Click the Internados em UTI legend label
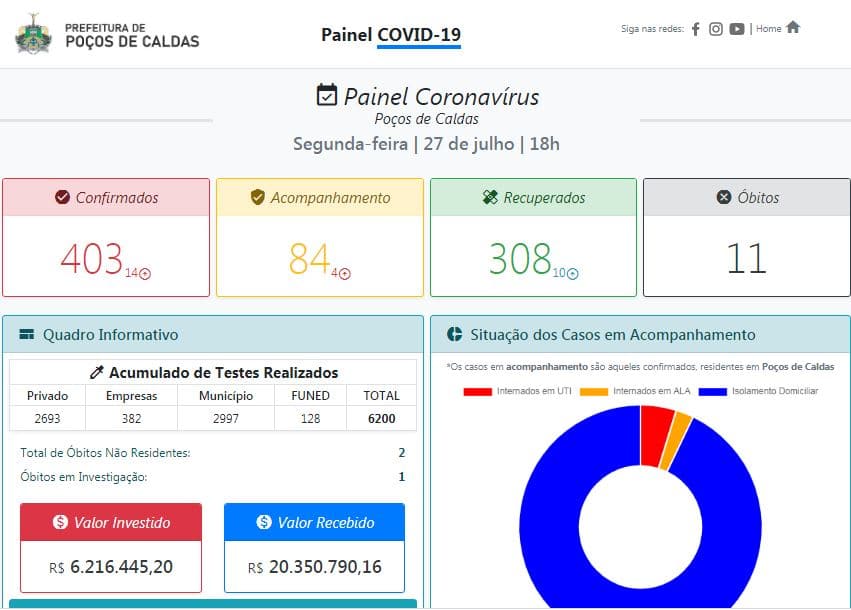 point(534,391)
